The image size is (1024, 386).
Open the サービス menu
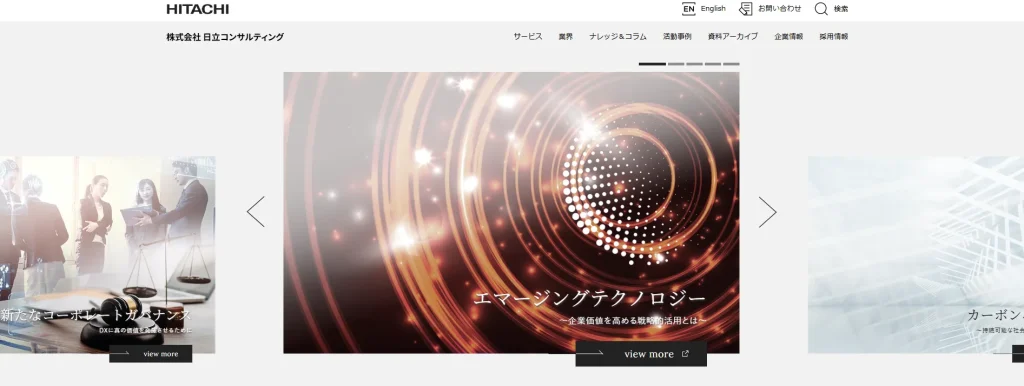tap(528, 37)
